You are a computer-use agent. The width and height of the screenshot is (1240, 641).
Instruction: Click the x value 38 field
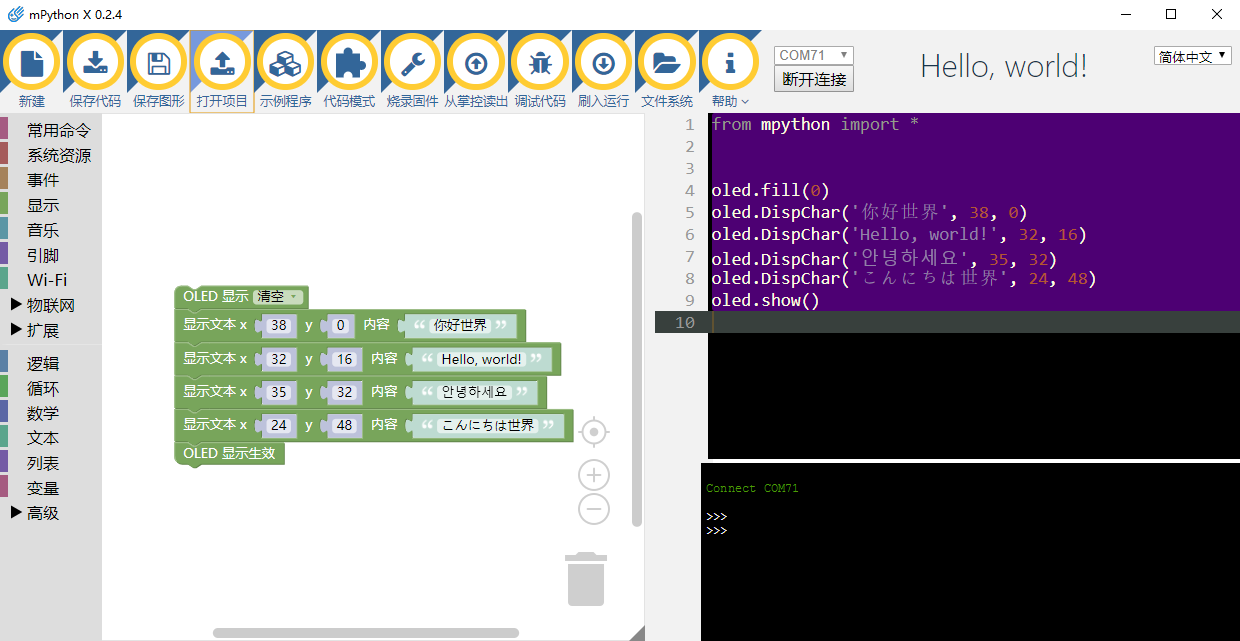[279, 326]
